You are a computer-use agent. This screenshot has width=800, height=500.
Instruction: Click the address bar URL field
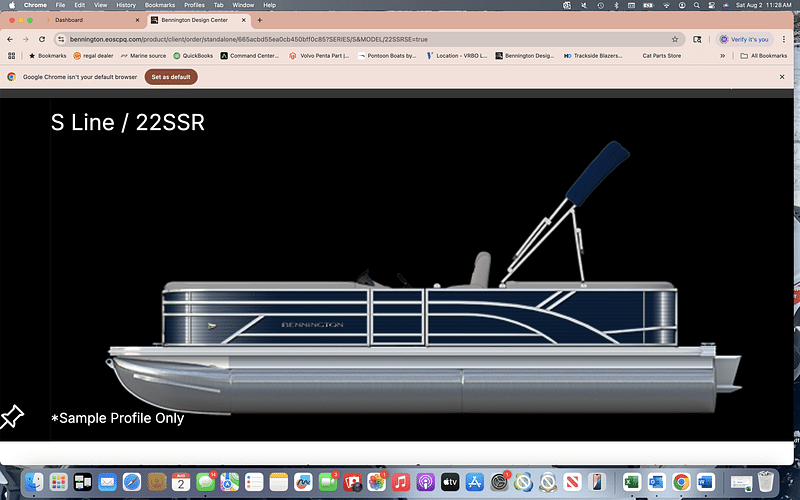[x=366, y=39]
